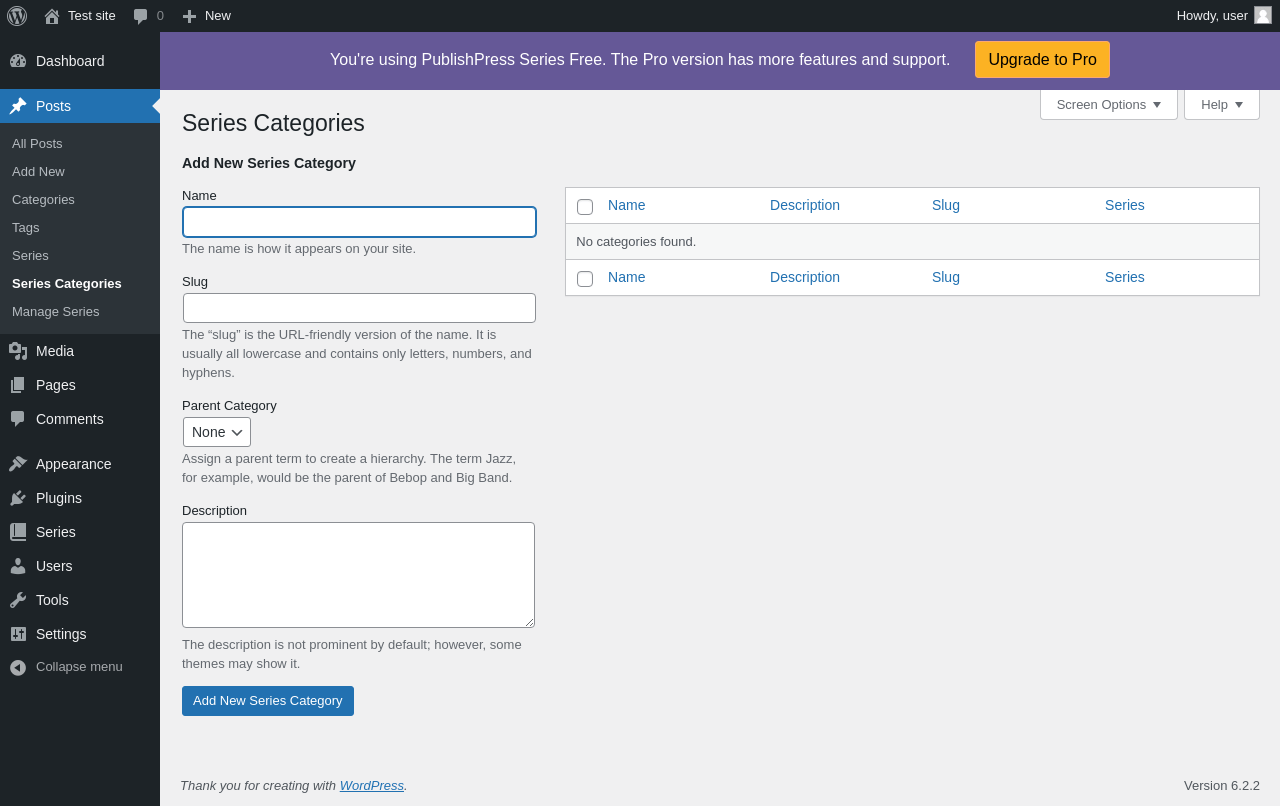Viewport: 1280px width, 806px height.
Task: Click the Media icon in sidebar
Action: pos(18,351)
